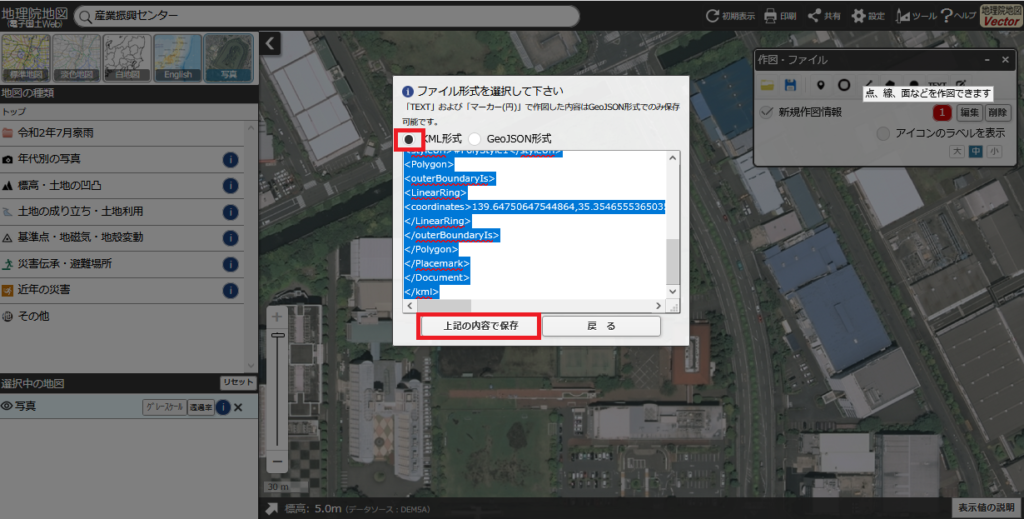
Task: Set label size to 大
Action: pyautogui.click(x=957, y=151)
